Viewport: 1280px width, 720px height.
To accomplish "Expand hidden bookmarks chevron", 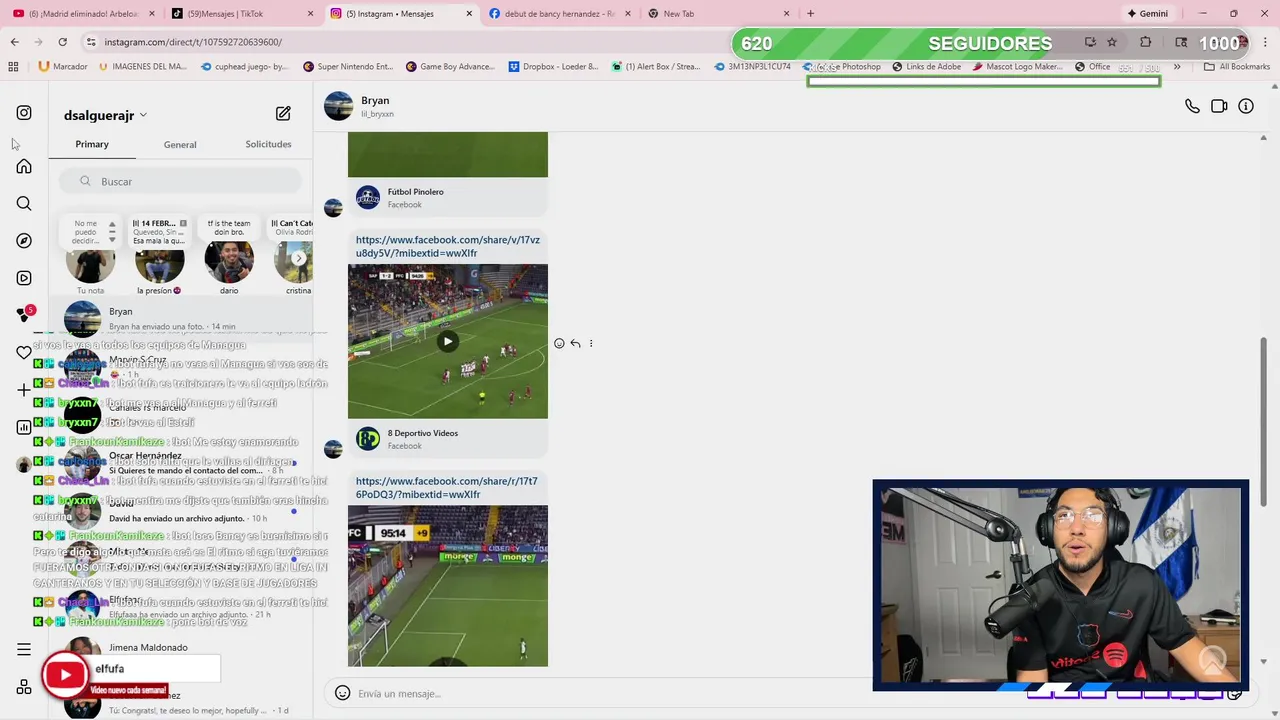I will click(x=1177, y=67).
